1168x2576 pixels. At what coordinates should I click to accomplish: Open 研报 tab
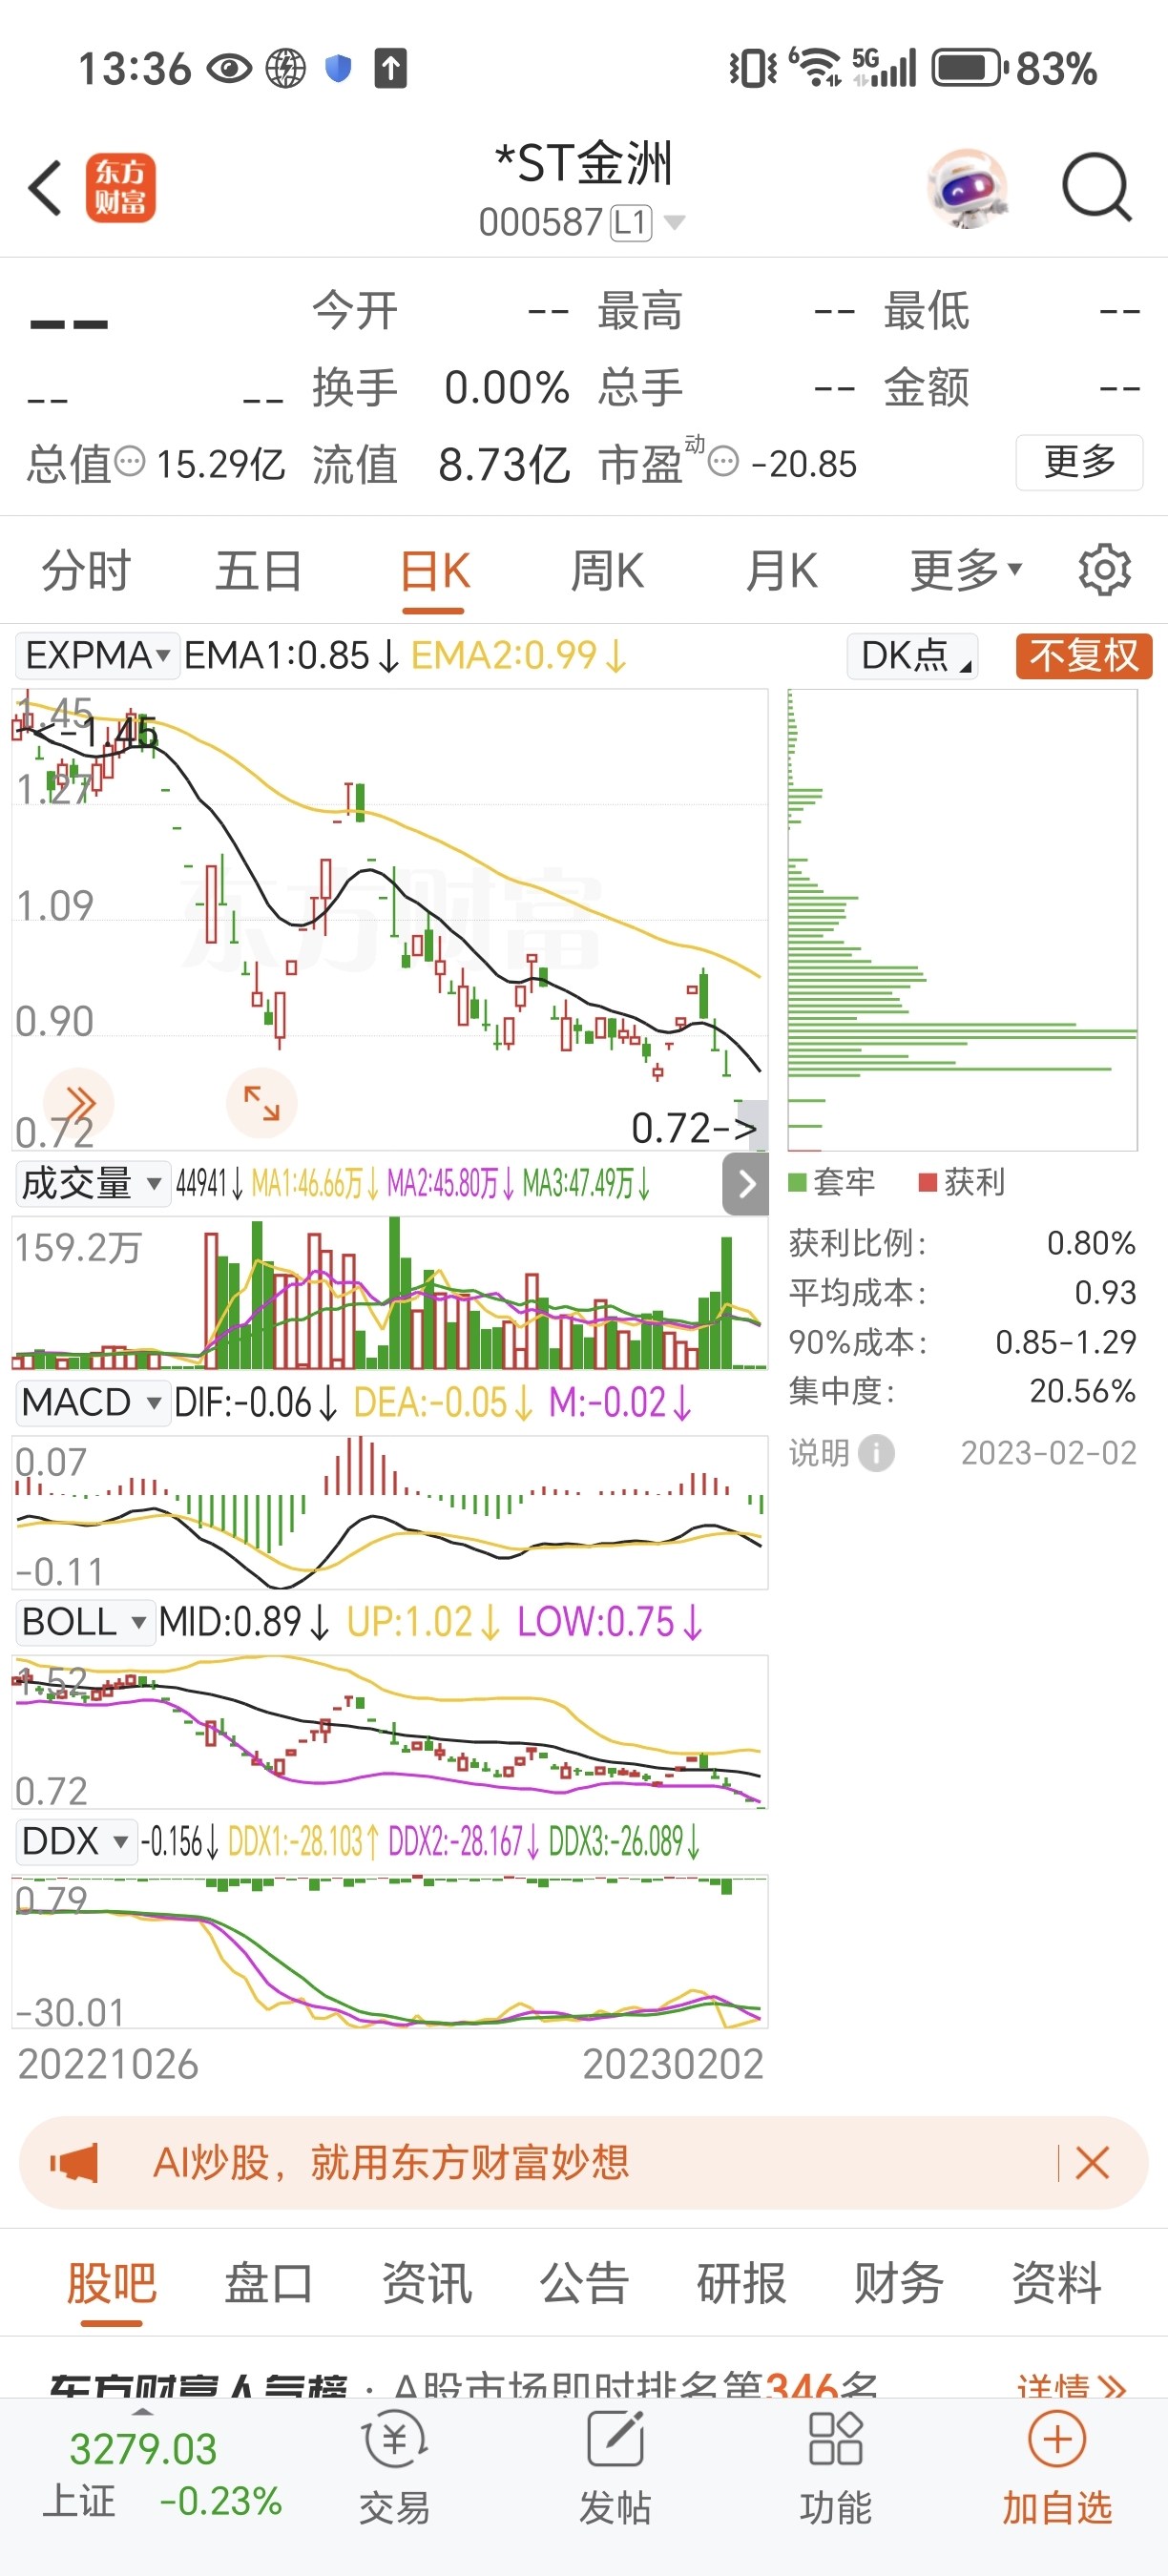741,2283
